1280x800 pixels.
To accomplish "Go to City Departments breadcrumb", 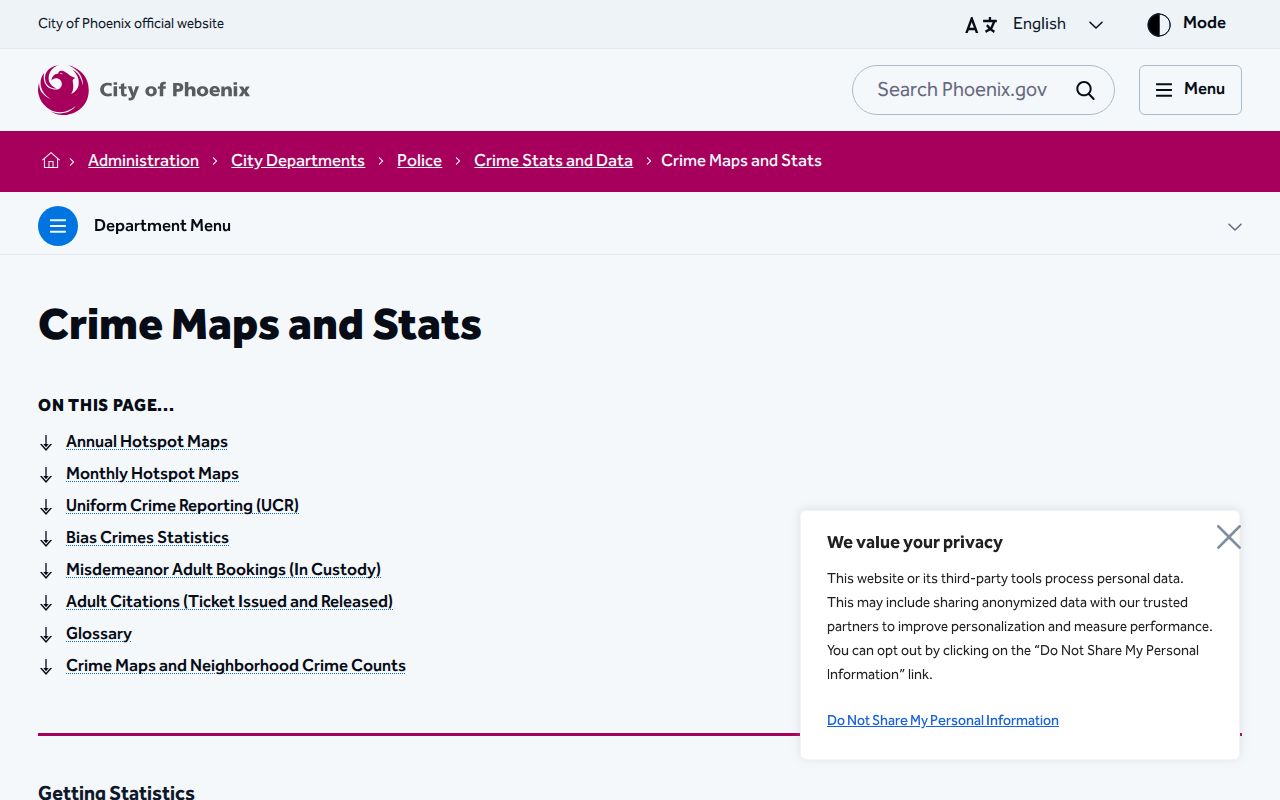I will point(298,161).
